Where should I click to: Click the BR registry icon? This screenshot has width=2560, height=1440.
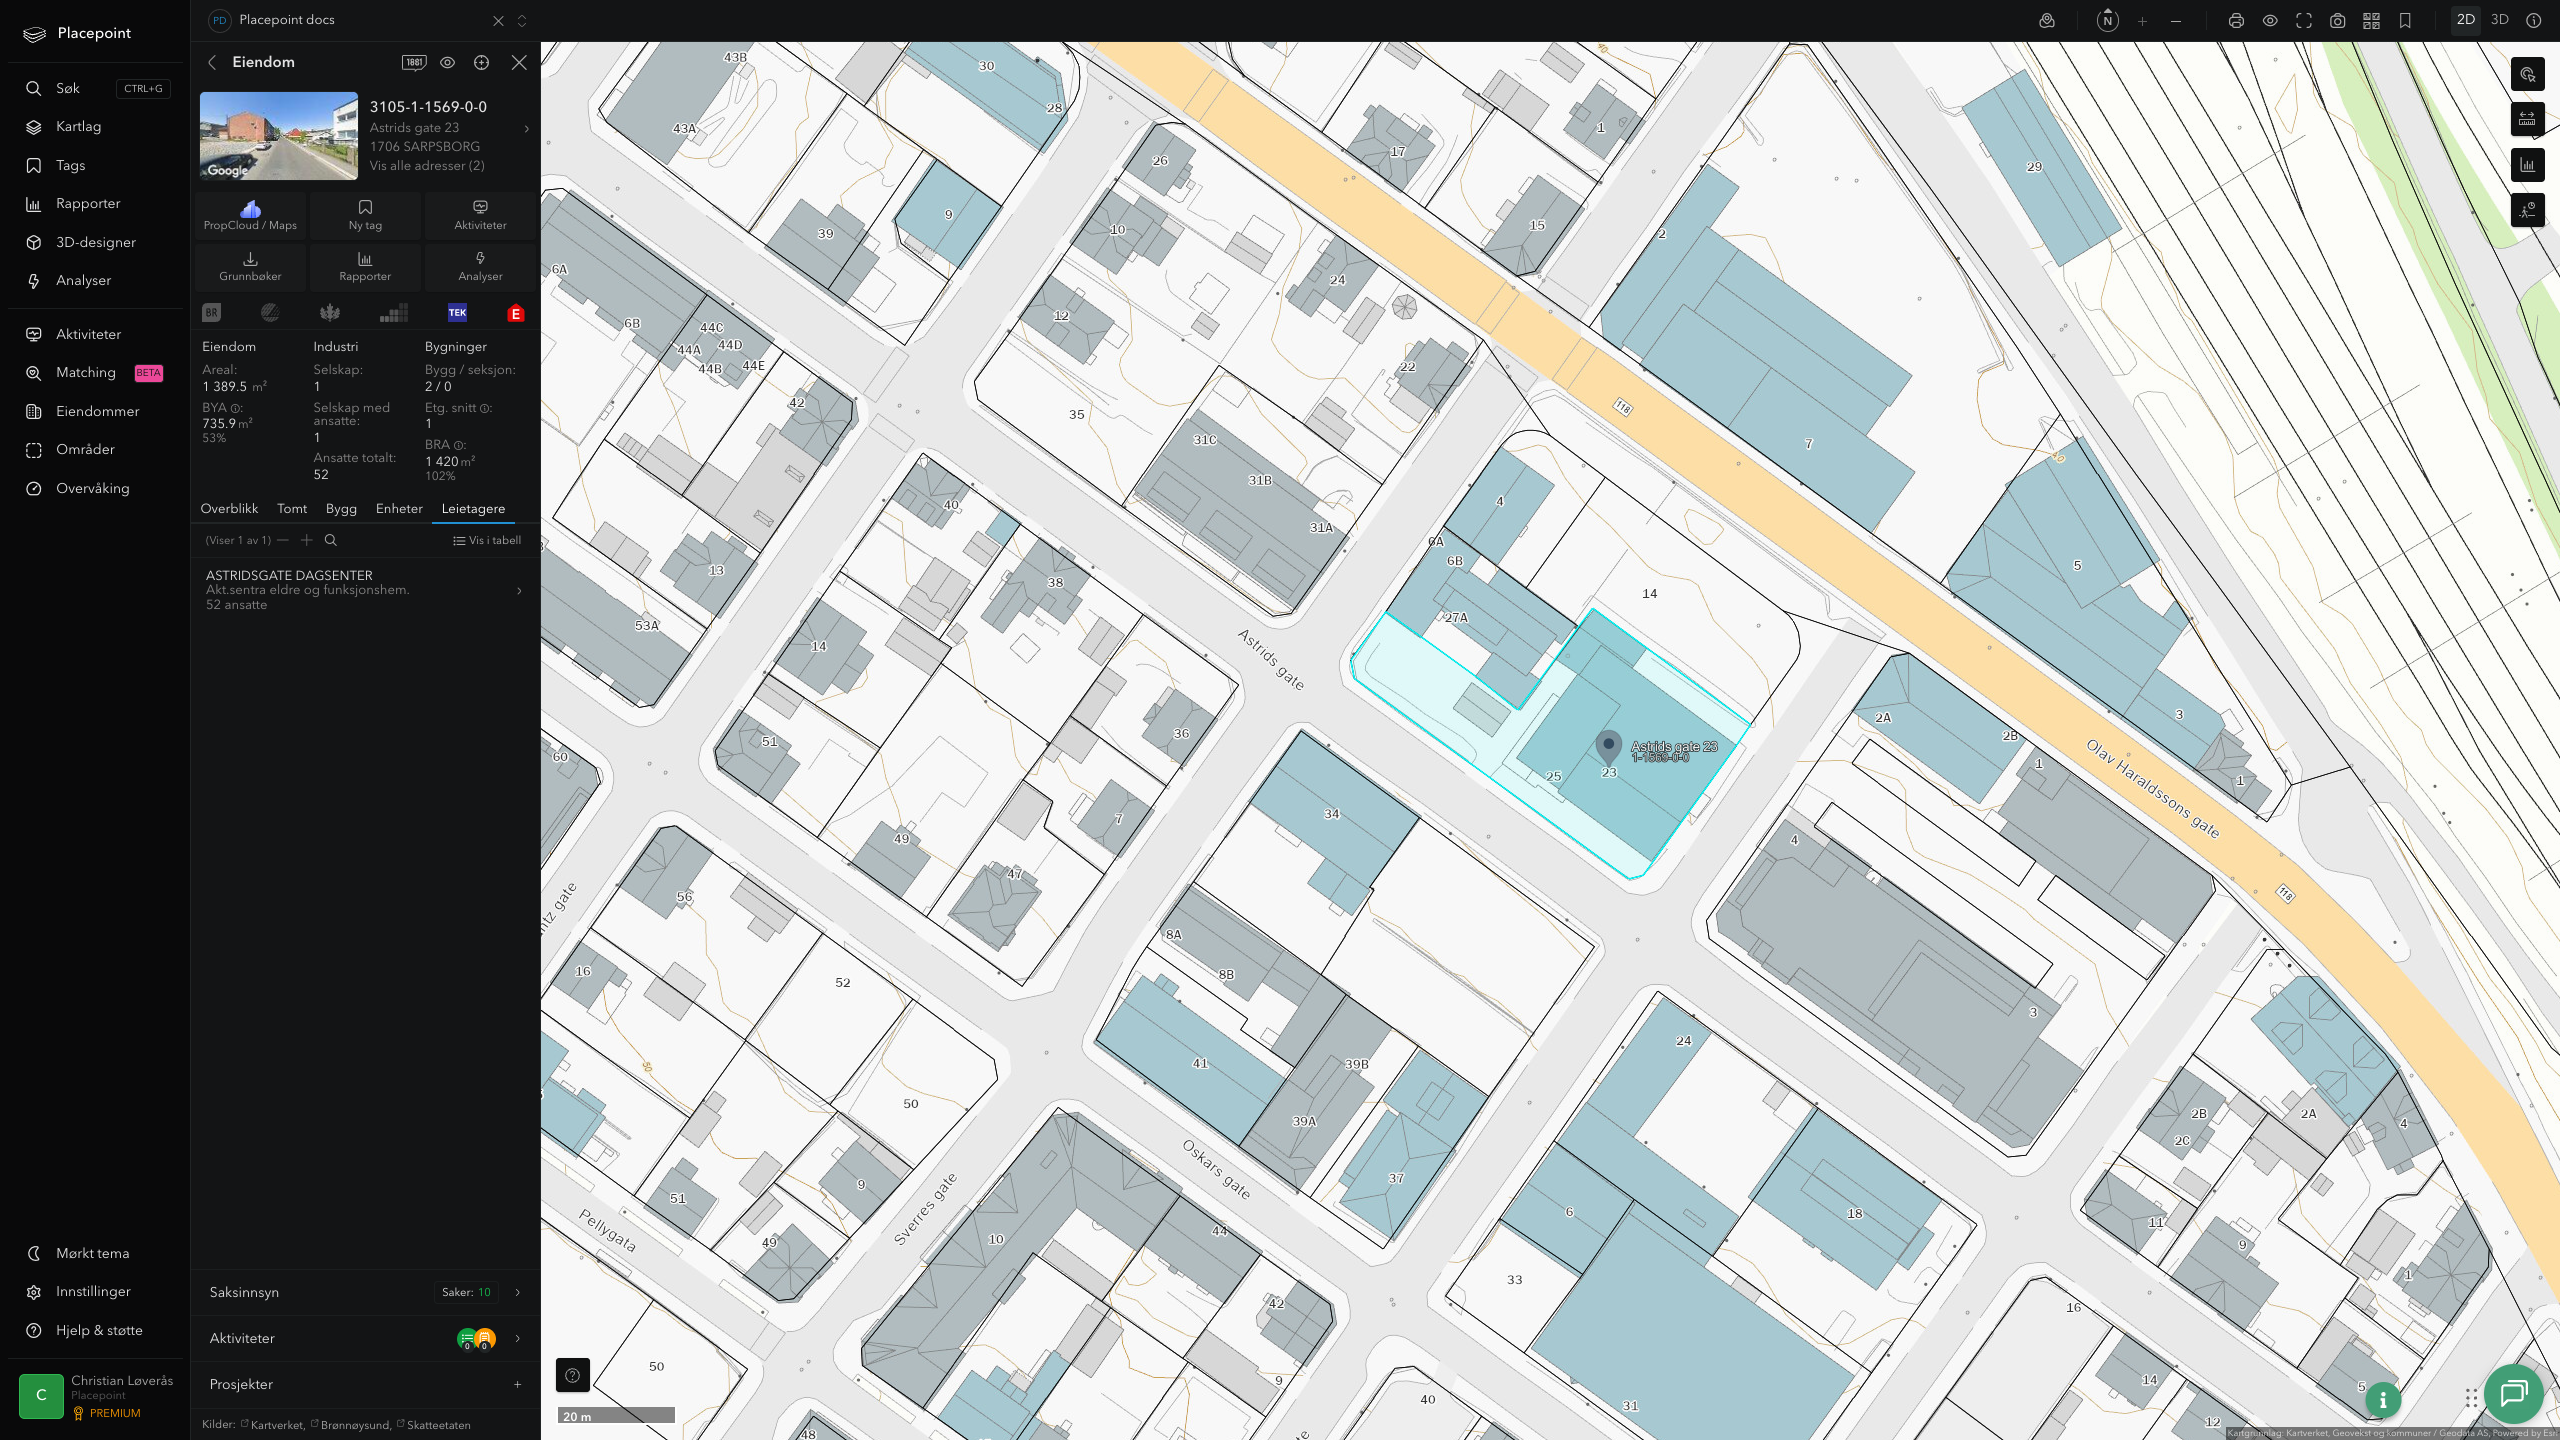pyautogui.click(x=211, y=313)
